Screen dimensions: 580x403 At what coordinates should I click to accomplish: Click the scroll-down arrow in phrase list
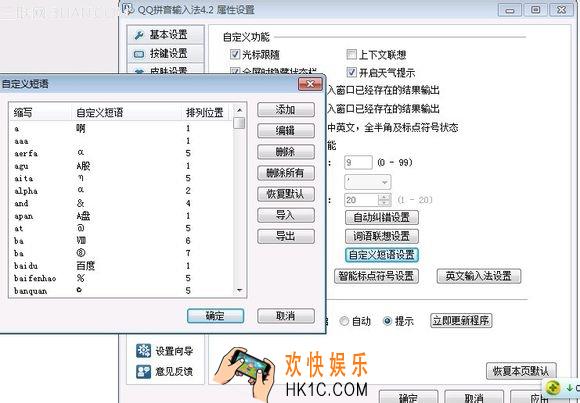pos(239,290)
